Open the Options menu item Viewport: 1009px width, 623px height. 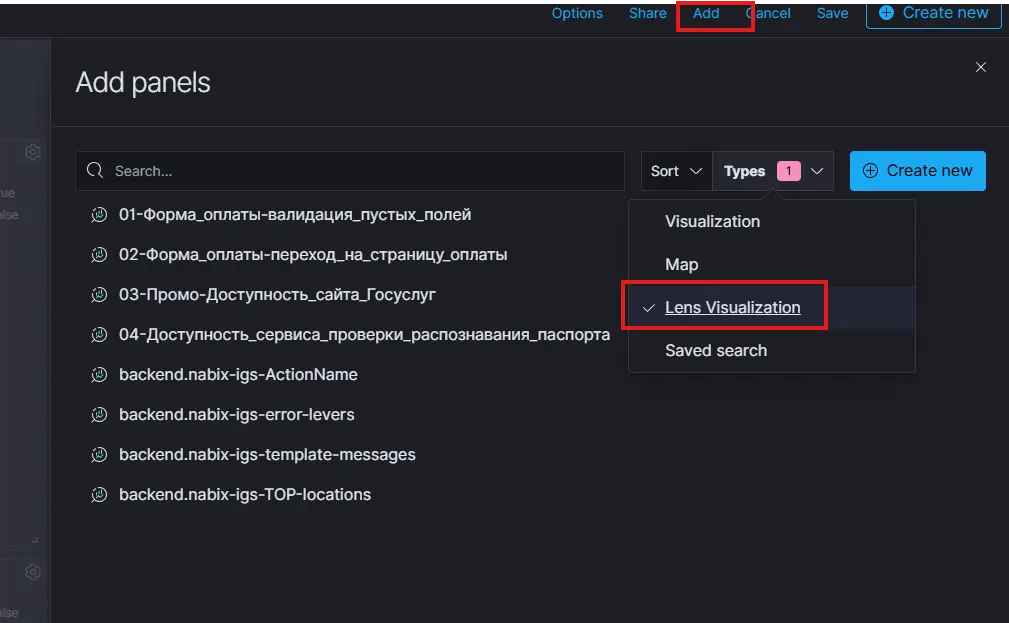pos(577,13)
